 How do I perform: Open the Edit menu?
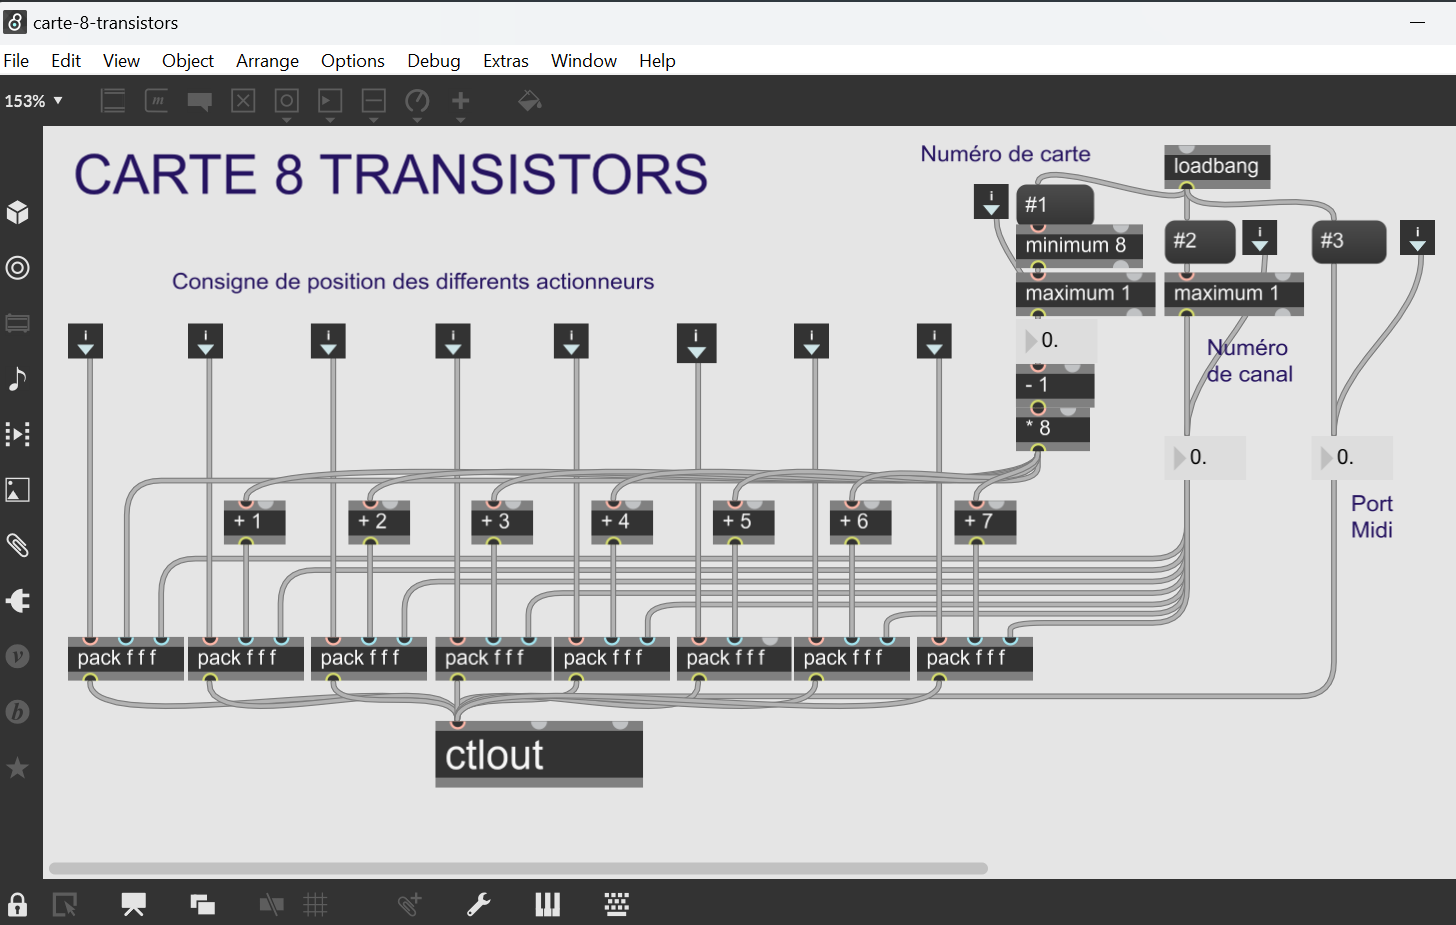[x=66, y=60]
